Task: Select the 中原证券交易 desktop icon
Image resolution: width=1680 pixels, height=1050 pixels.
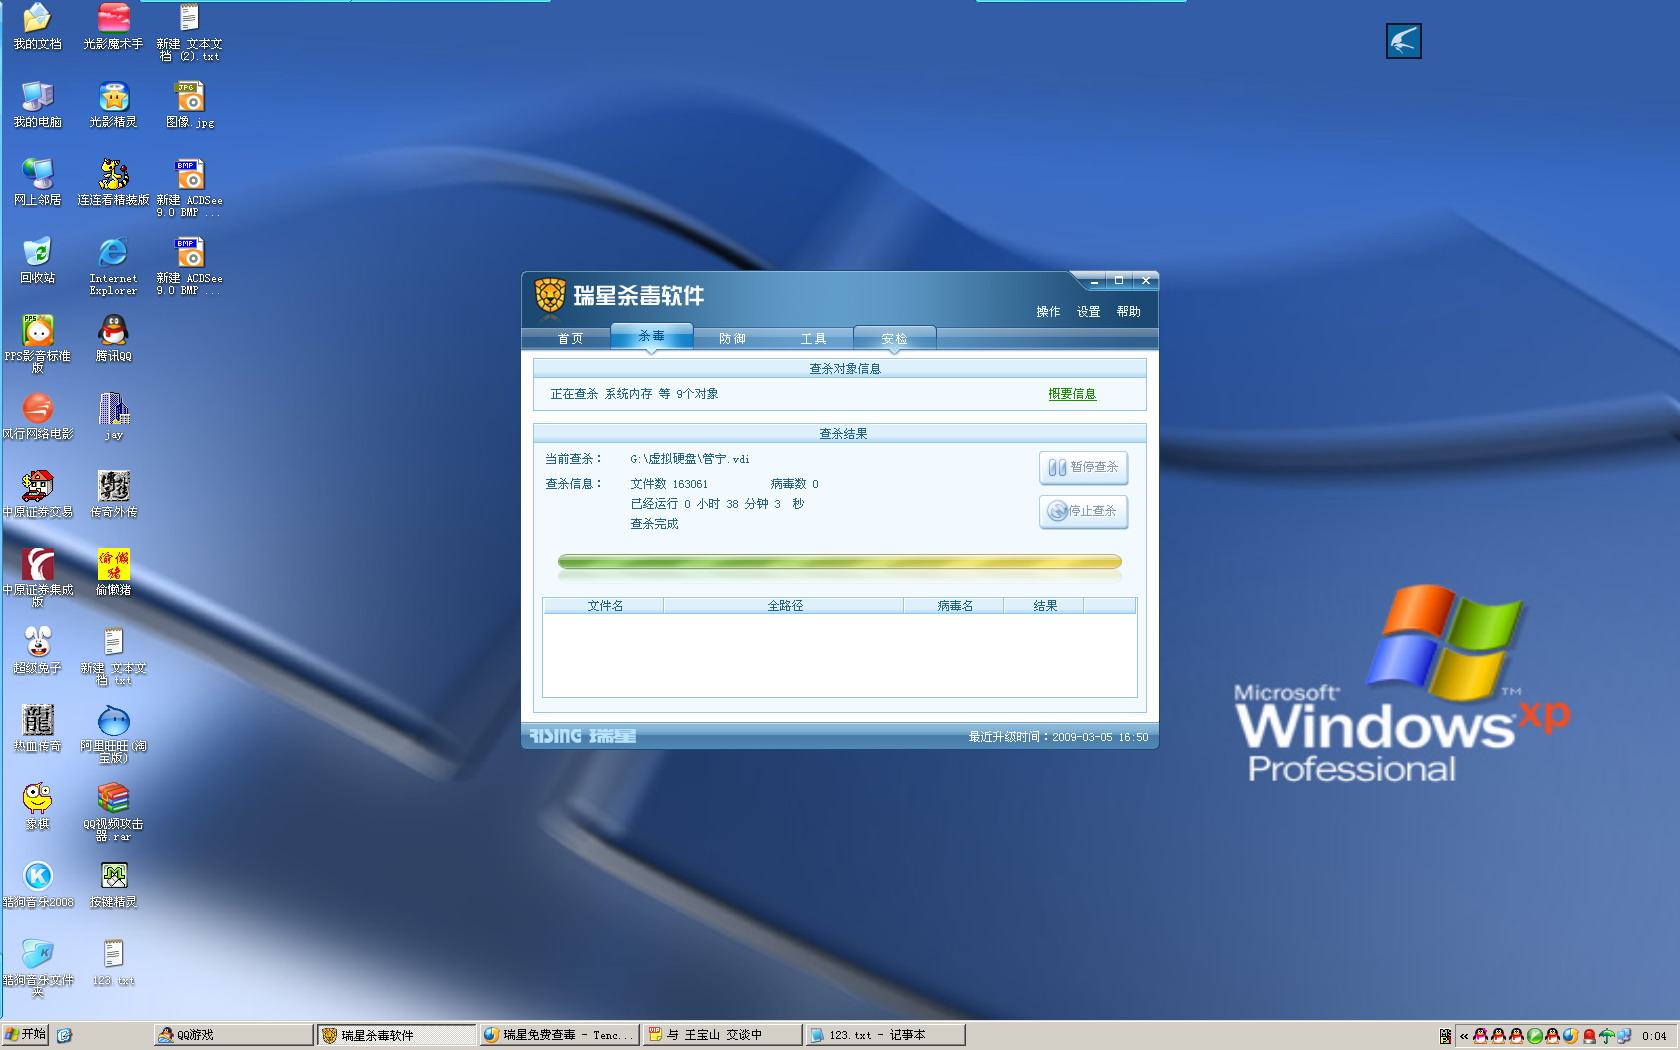Action: 37,494
